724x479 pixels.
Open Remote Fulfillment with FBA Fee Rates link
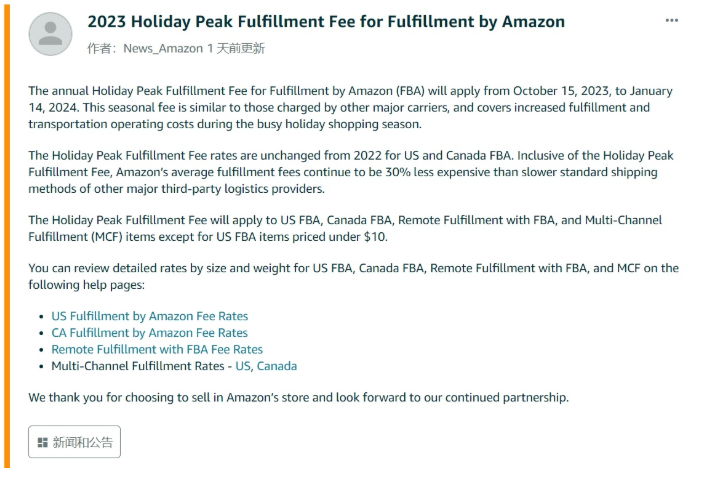(157, 349)
